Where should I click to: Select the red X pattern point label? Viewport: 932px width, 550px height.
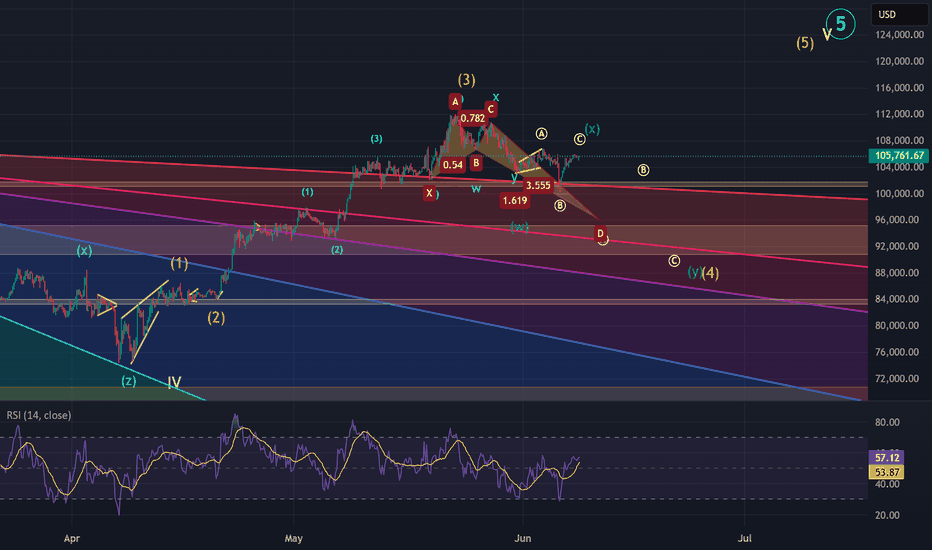(429, 193)
